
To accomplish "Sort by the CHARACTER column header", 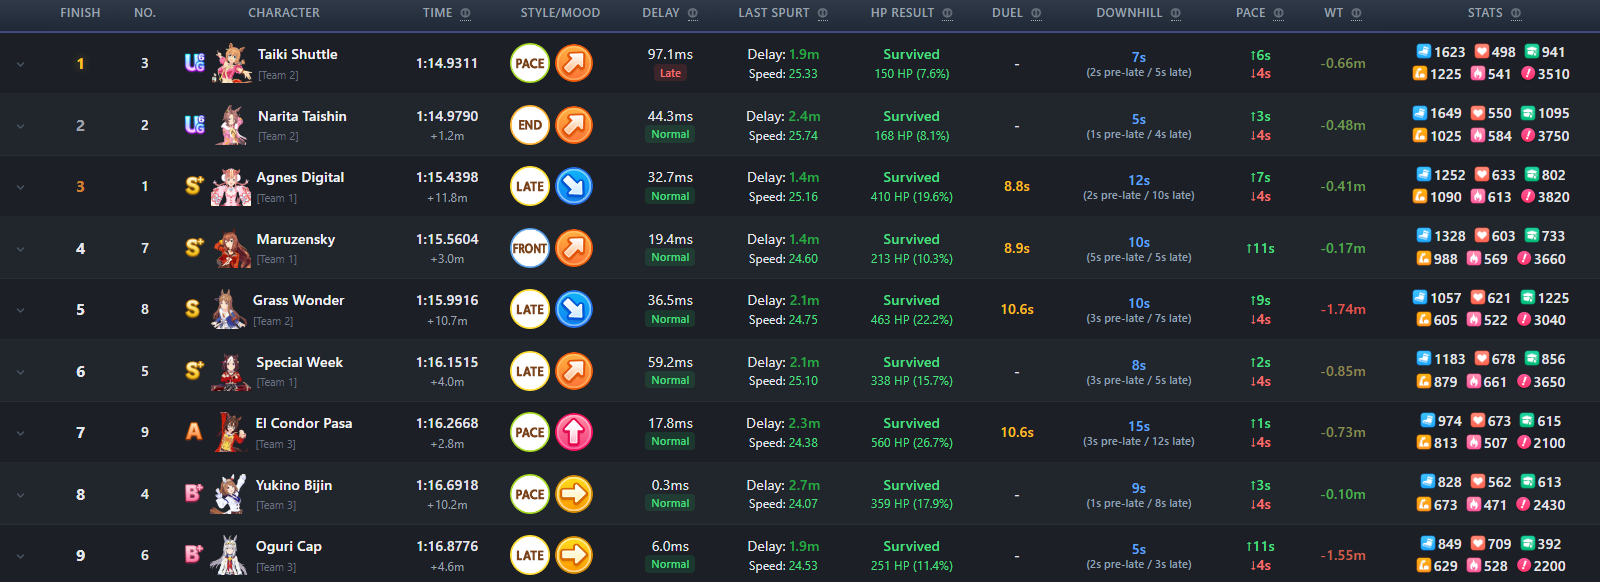I will (x=284, y=13).
